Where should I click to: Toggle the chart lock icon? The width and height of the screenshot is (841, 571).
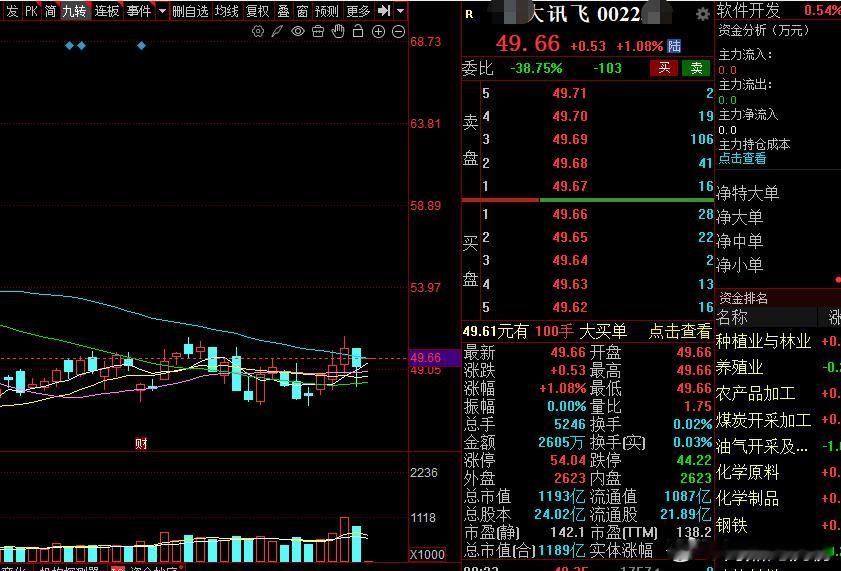(358, 32)
